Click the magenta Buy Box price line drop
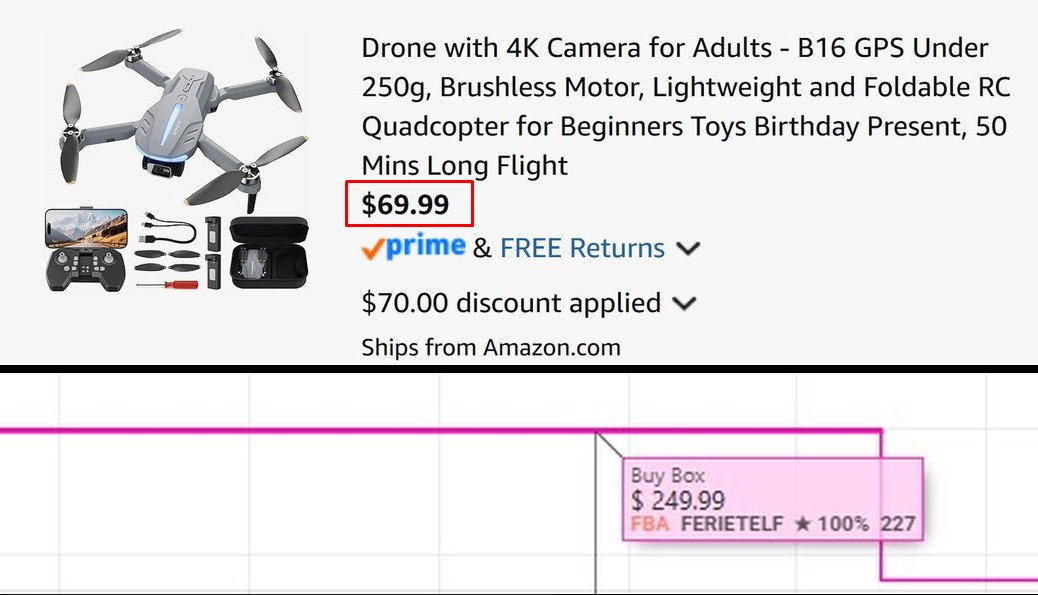Image resolution: width=1038 pixels, height=595 pixels. 882,505
